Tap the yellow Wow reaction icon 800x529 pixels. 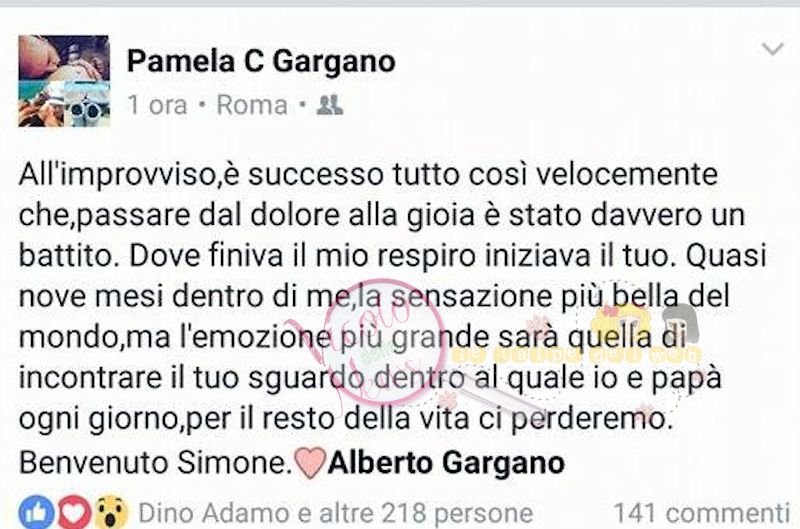pos(111,512)
